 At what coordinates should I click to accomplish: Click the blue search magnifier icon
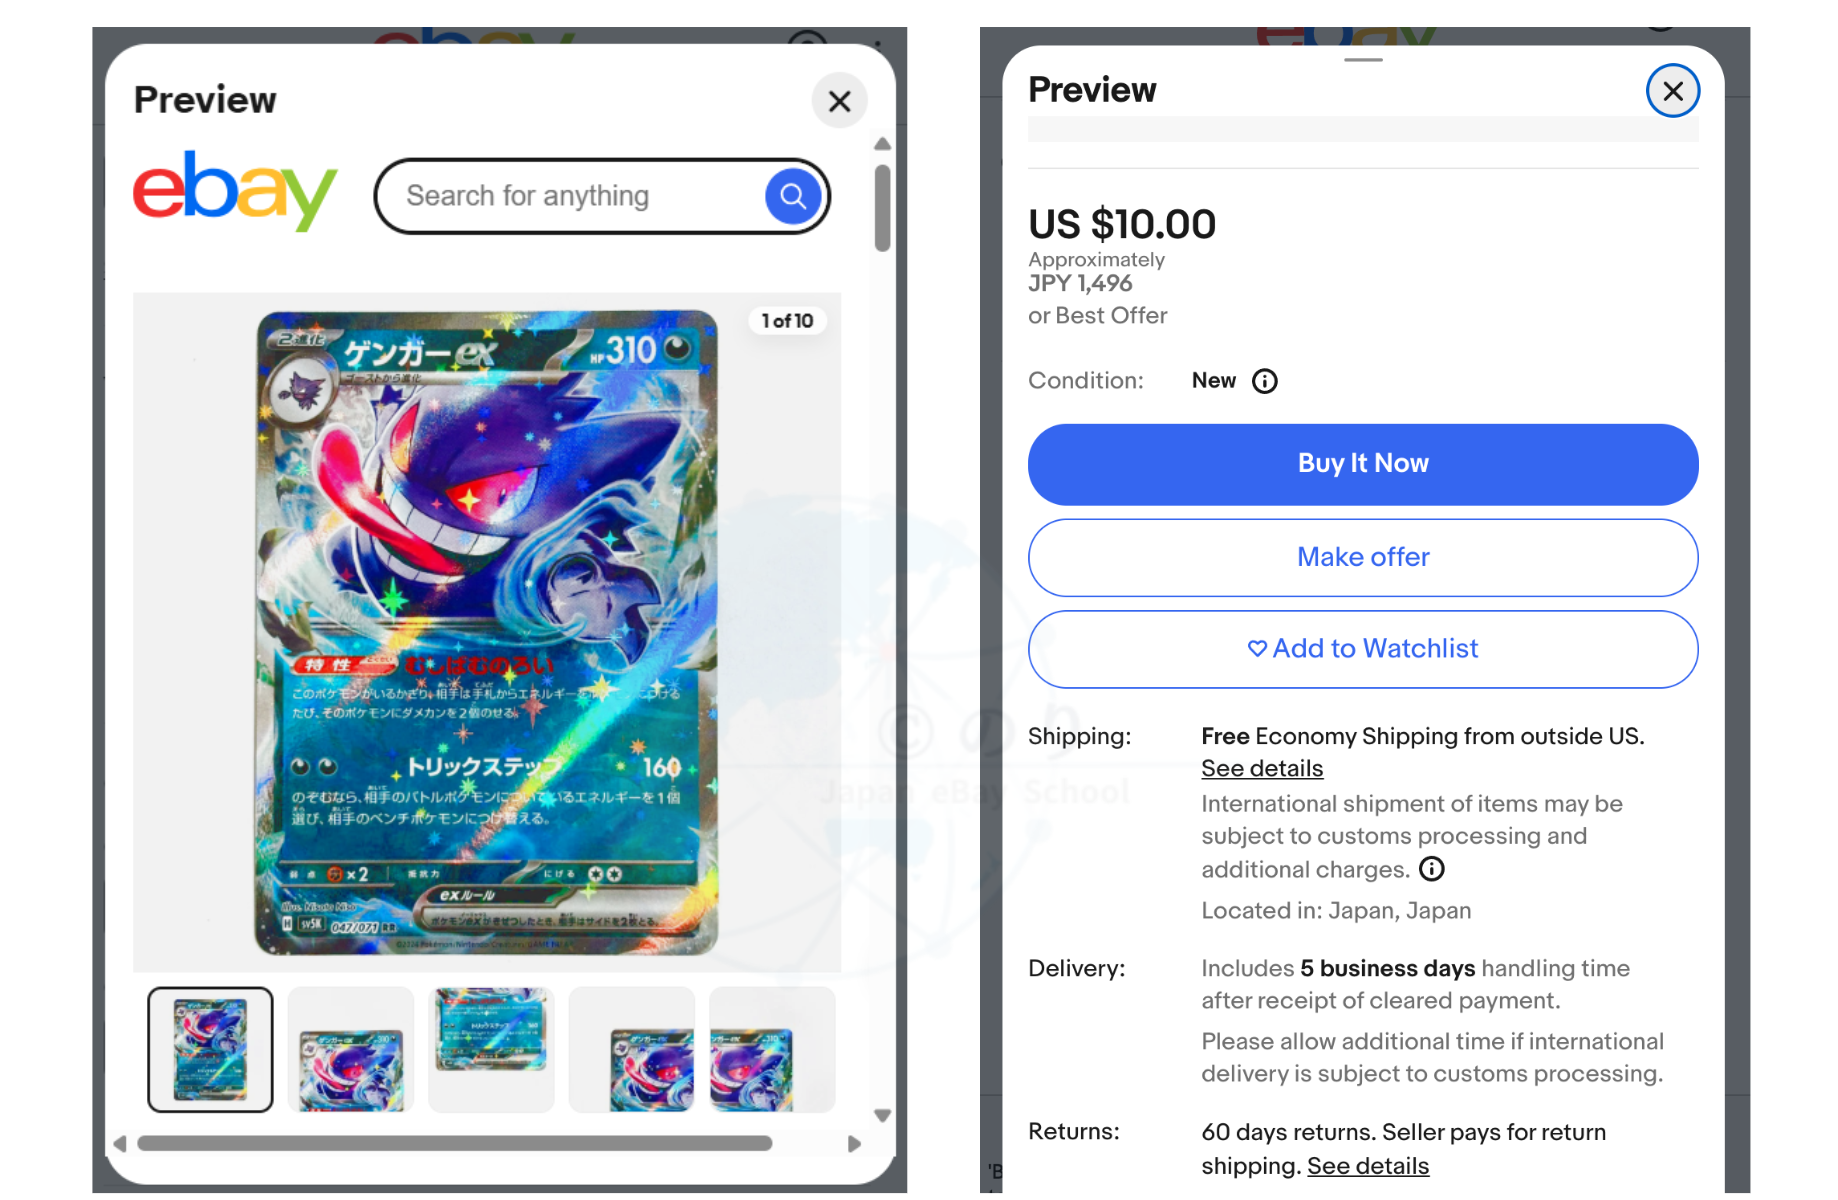point(794,196)
